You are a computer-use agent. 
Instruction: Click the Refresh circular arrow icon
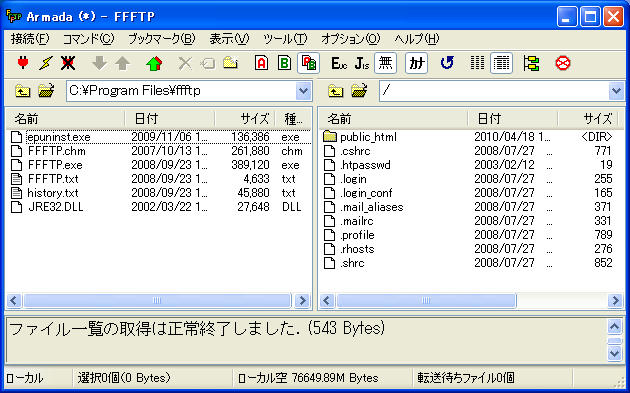447,63
